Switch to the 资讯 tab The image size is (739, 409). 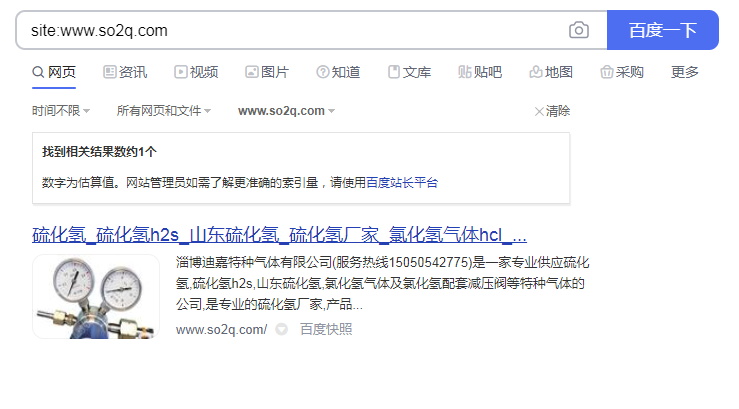125,72
